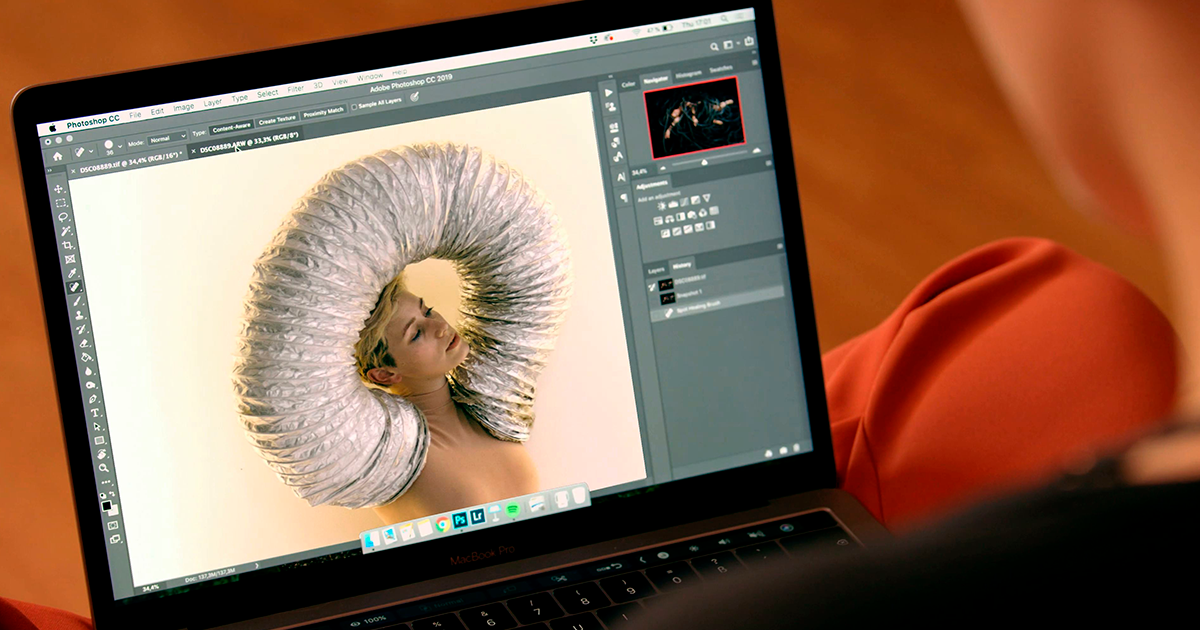Select the Clone Stamp tool
This screenshot has height=630, width=1200.
click(x=79, y=315)
